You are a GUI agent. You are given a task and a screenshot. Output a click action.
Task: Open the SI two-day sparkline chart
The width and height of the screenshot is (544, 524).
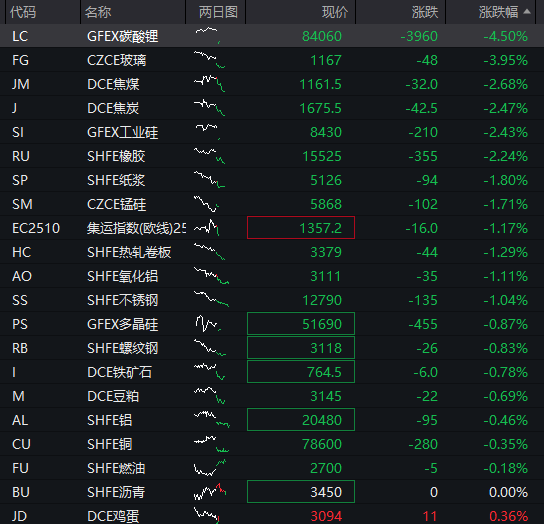tap(207, 132)
